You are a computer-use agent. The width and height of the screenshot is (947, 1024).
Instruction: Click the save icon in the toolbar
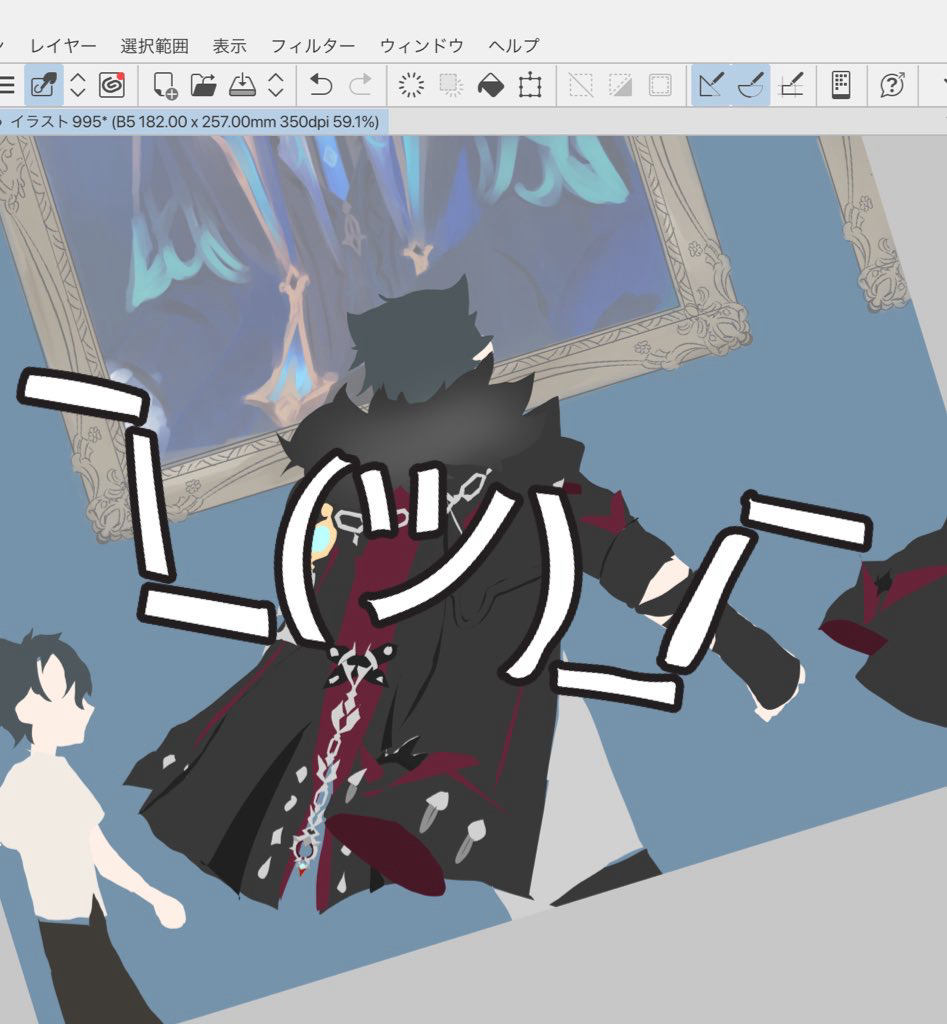coord(243,85)
